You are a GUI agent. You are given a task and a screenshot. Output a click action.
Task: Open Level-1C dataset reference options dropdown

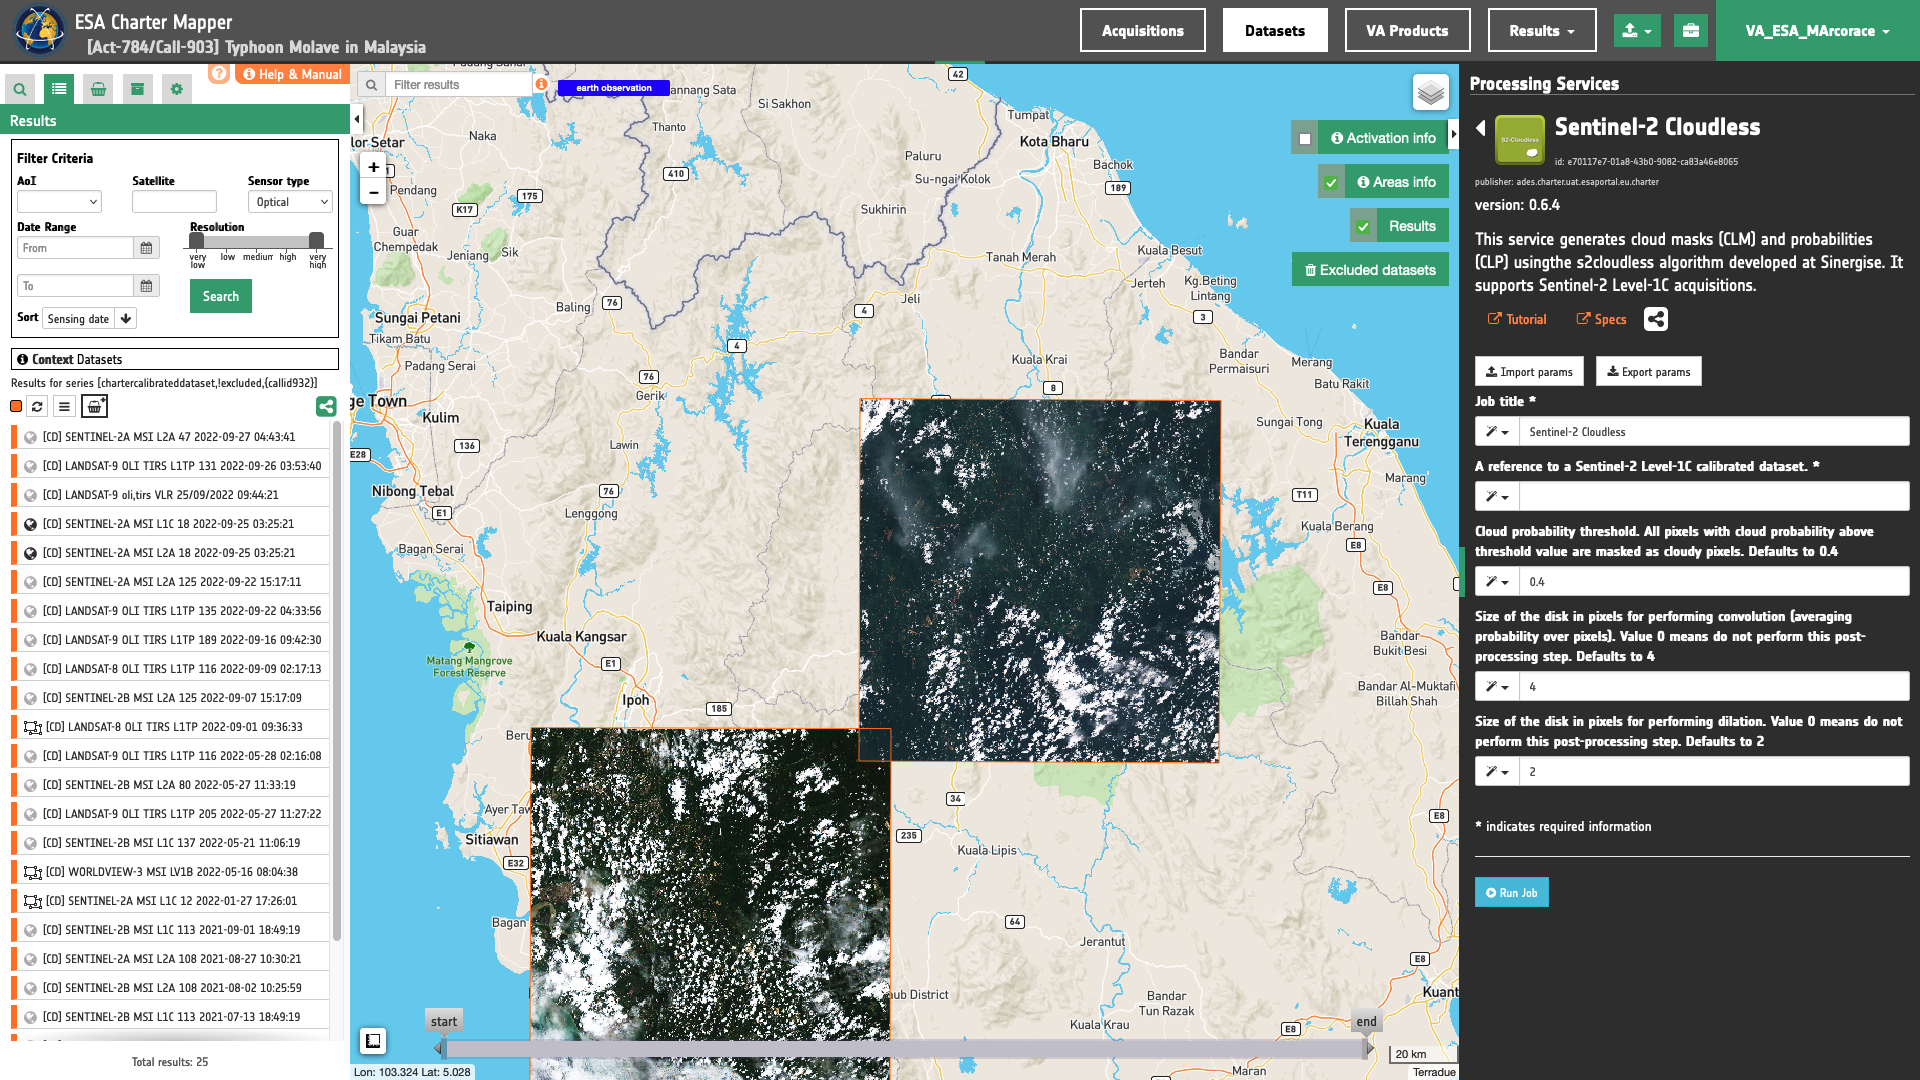click(x=1497, y=497)
